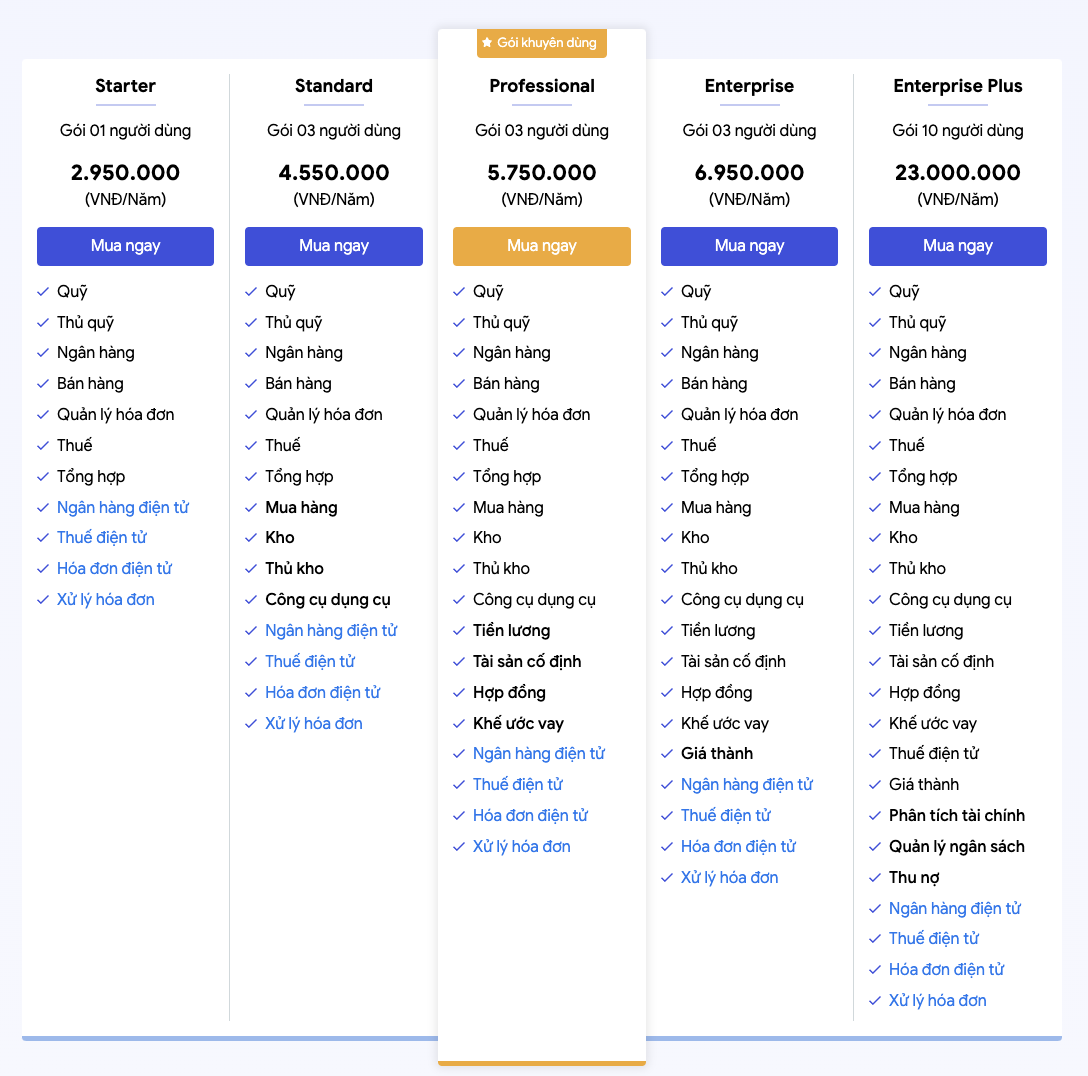Click the orange Mua ngay Professional button
The image size is (1088, 1076).
[542, 246]
